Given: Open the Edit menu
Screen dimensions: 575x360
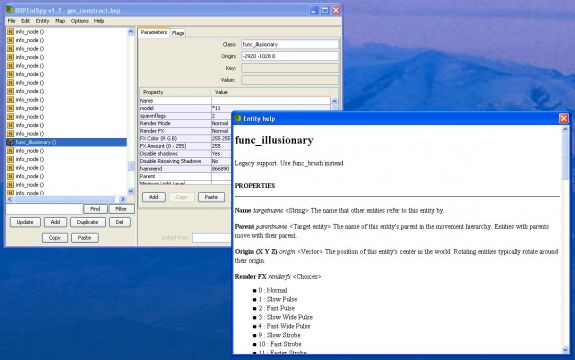Looking at the screenshot, I should (x=25, y=21).
